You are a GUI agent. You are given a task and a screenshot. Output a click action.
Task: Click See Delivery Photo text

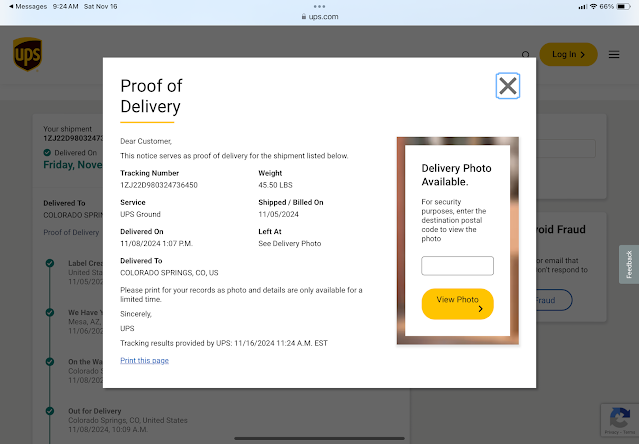[x=290, y=244]
